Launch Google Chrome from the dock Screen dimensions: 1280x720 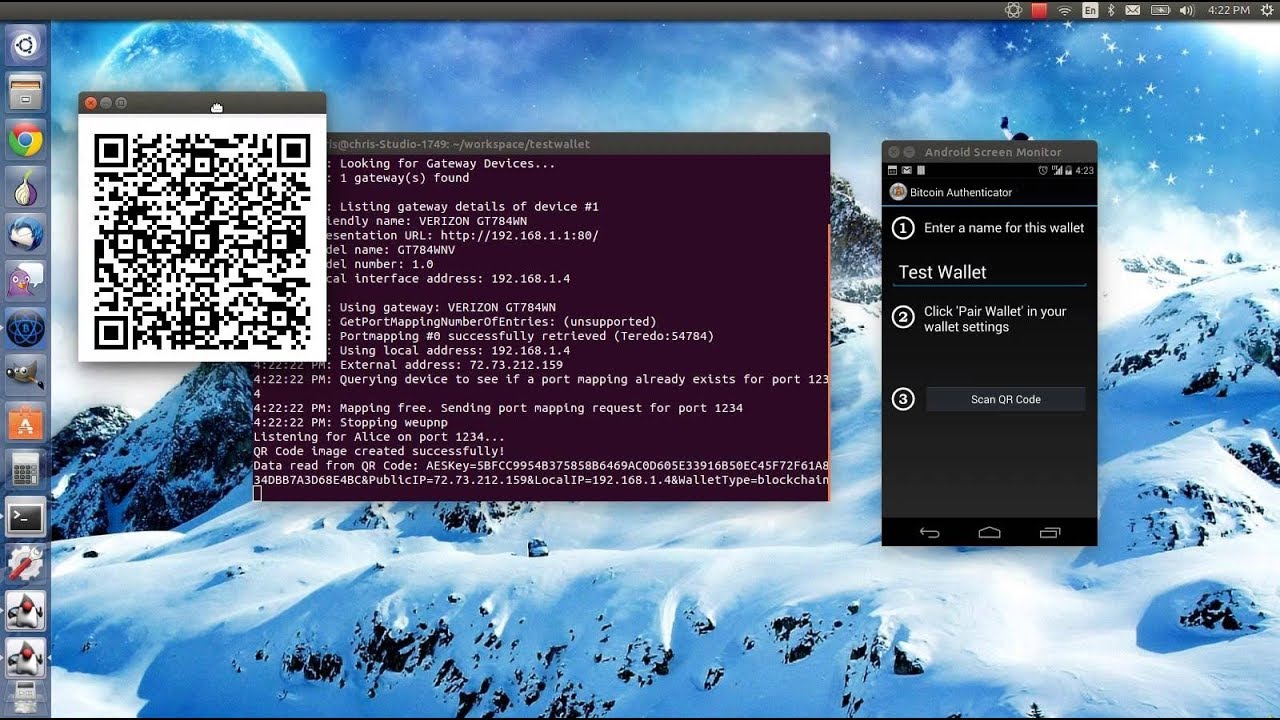point(25,141)
